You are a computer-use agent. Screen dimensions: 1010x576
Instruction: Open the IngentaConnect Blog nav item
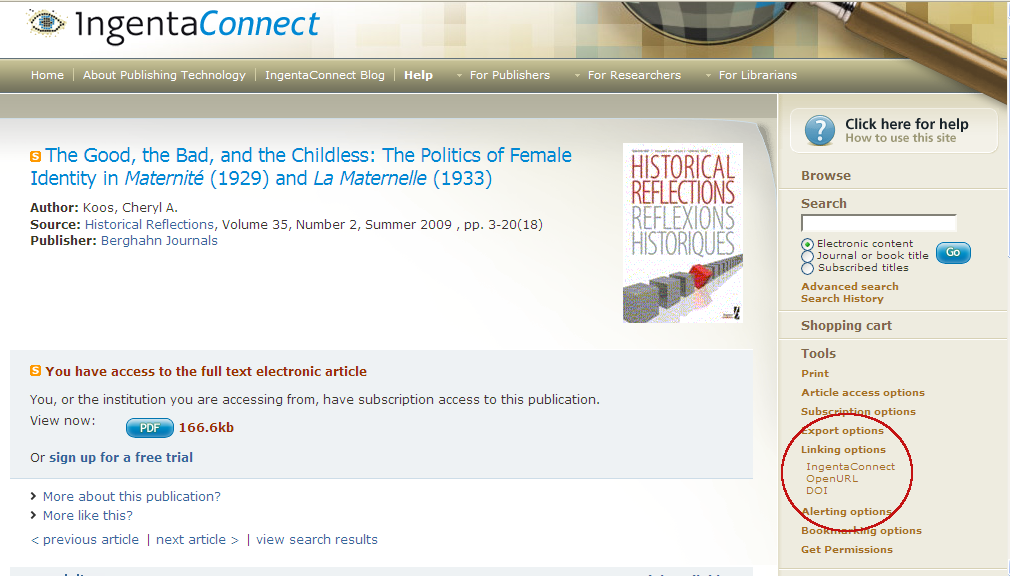point(325,75)
